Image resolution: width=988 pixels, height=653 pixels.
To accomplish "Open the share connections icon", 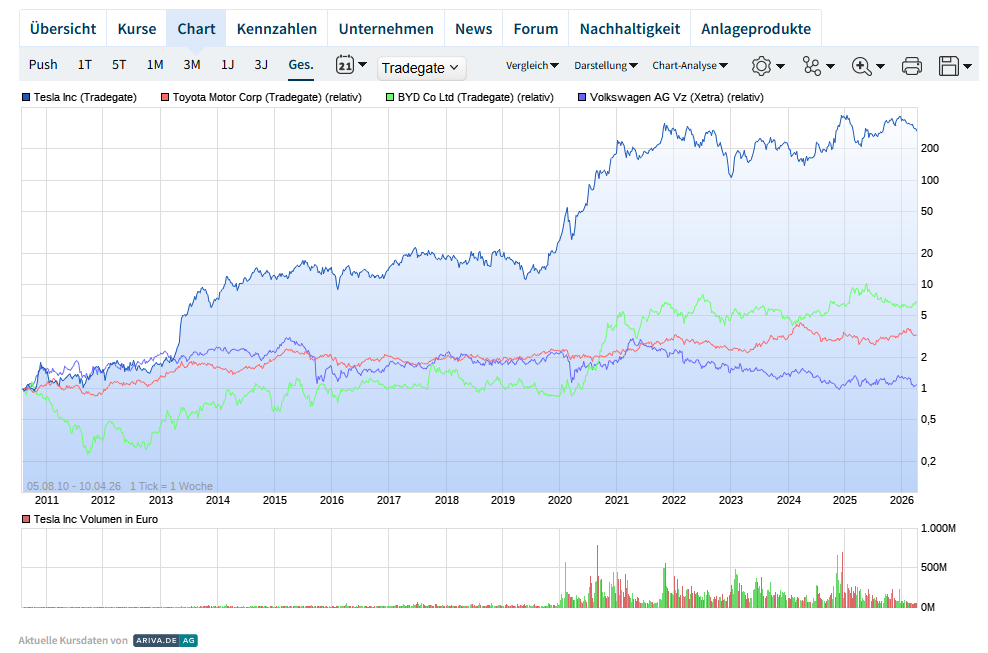I will 812,66.
